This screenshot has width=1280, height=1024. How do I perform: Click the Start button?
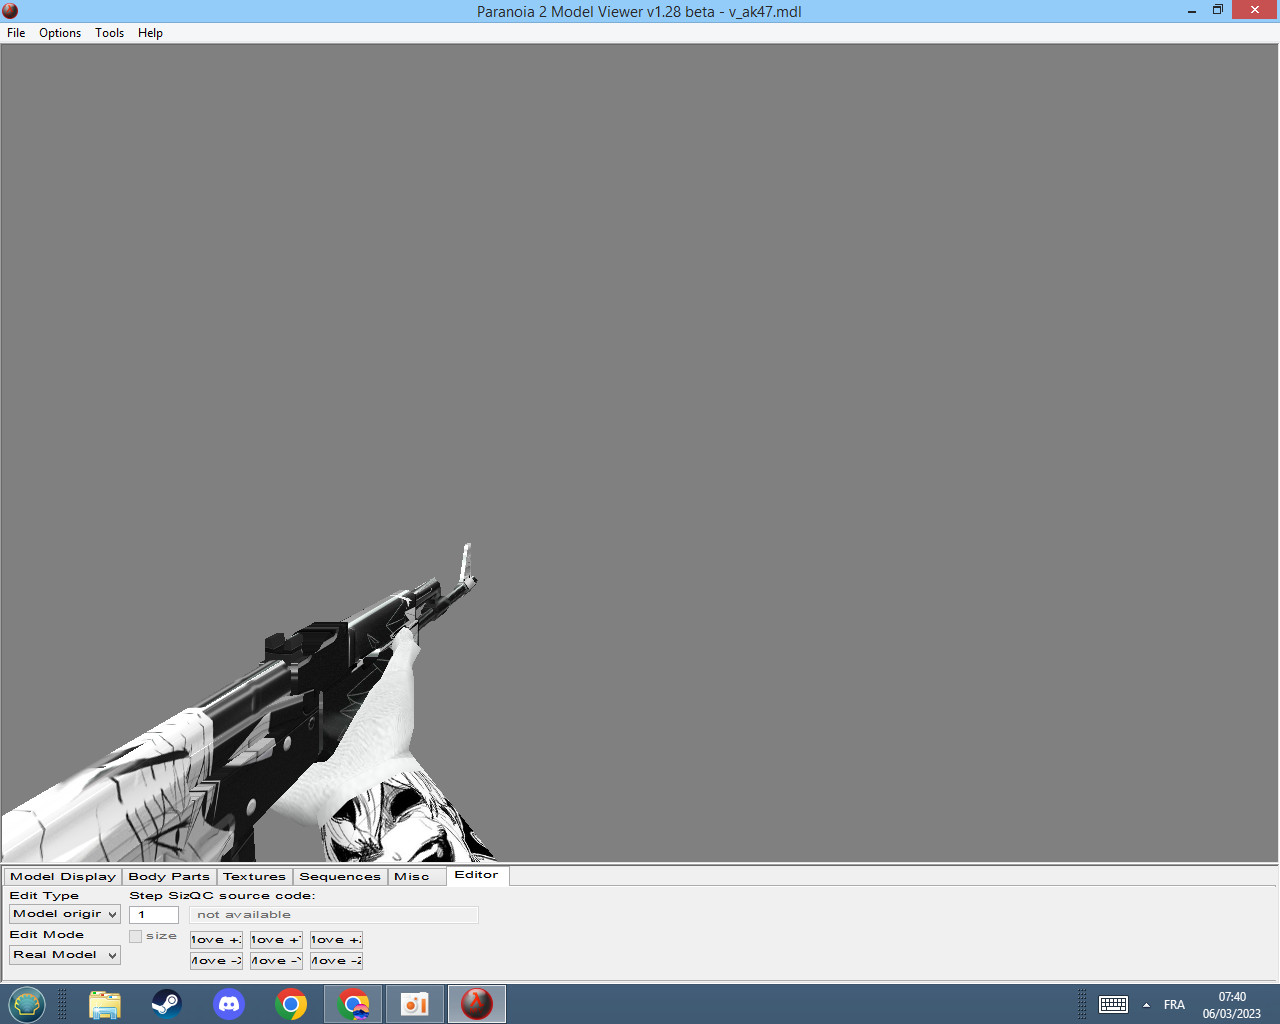[26, 1004]
